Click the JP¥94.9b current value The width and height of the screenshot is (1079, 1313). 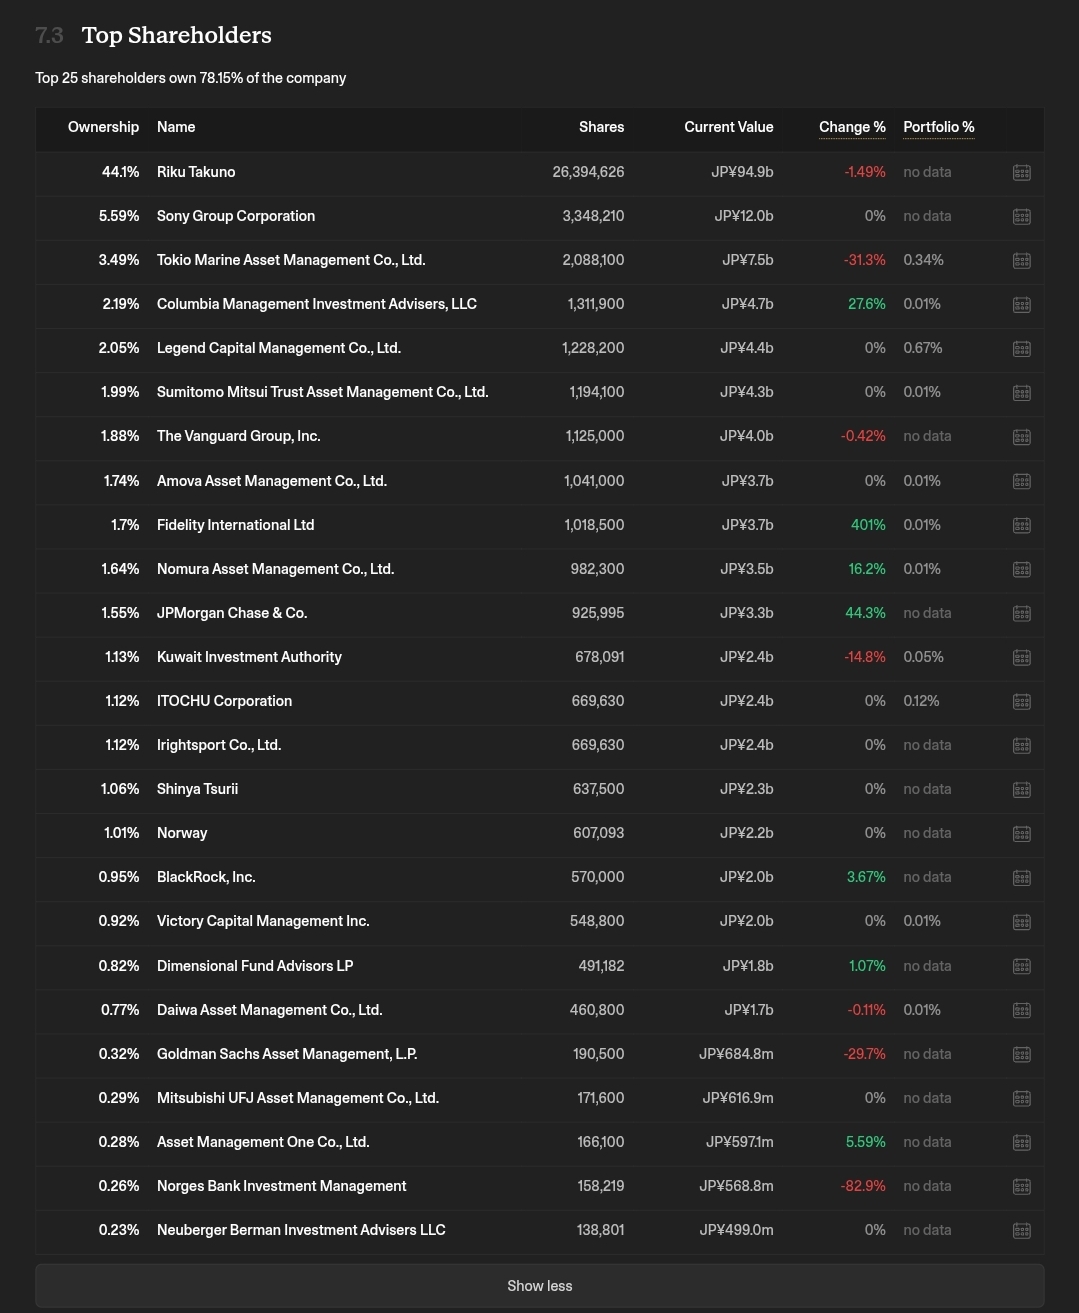coord(743,172)
